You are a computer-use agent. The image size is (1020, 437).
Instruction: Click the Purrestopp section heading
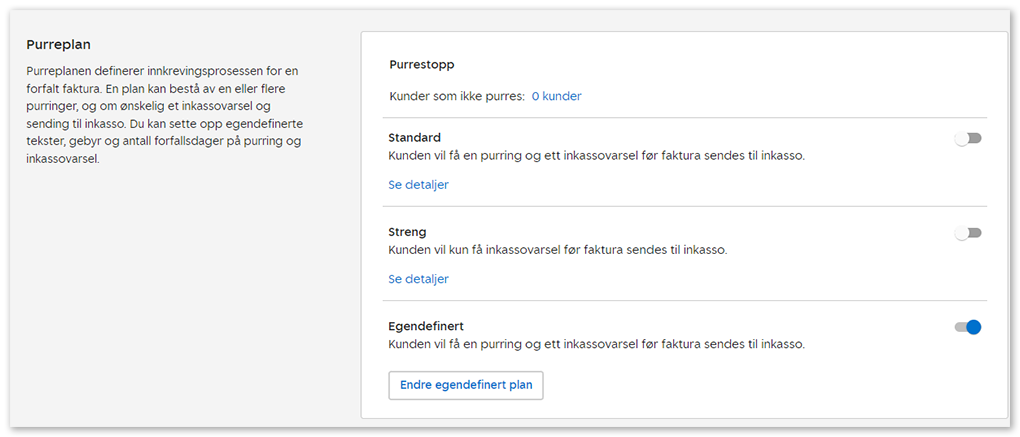click(x=421, y=65)
